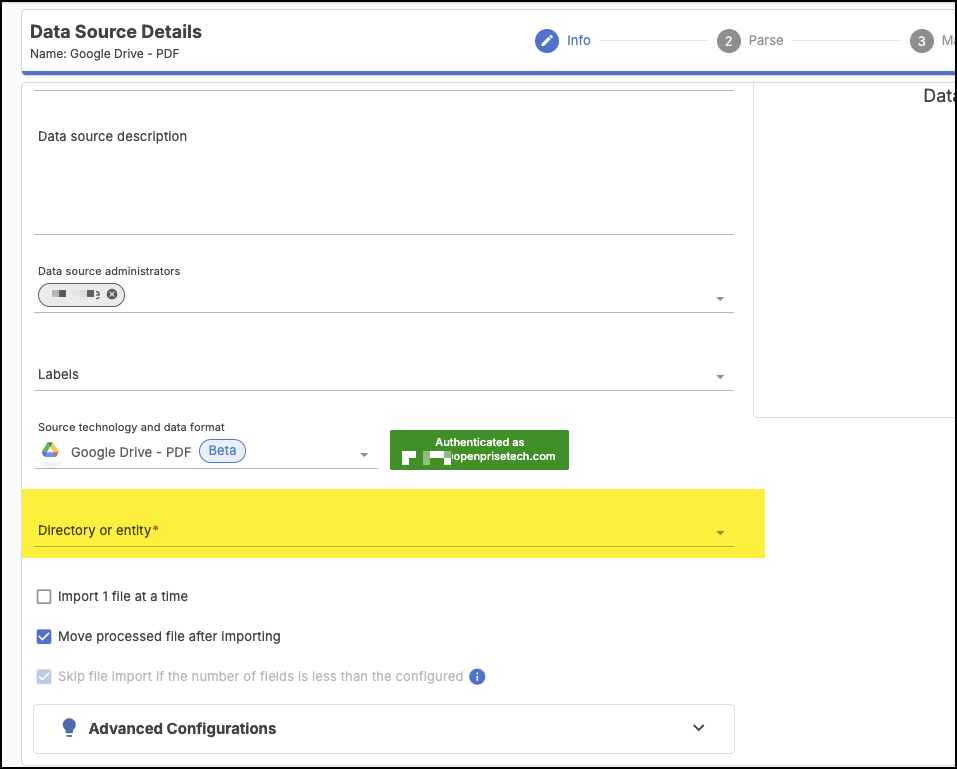Click the Authenticated as button

click(x=479, y=450)
